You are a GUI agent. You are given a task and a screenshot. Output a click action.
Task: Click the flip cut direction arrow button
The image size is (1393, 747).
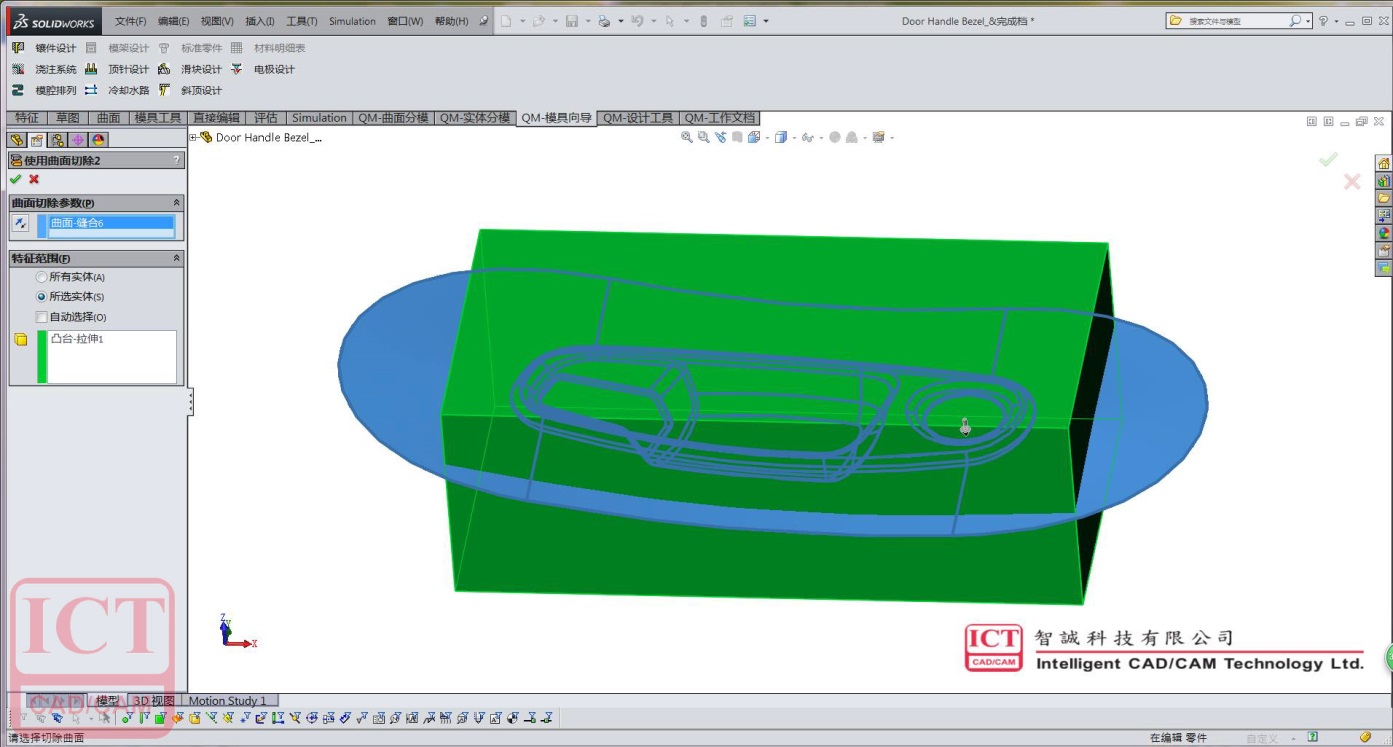(21, 224)
